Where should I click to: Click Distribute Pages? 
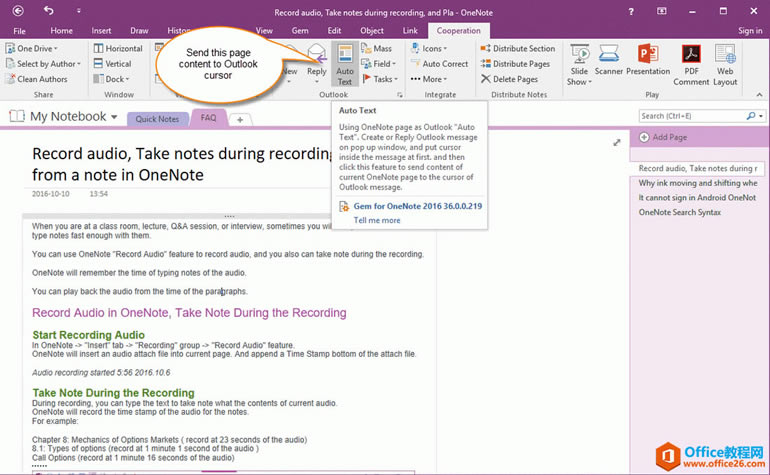coord(515,64)
